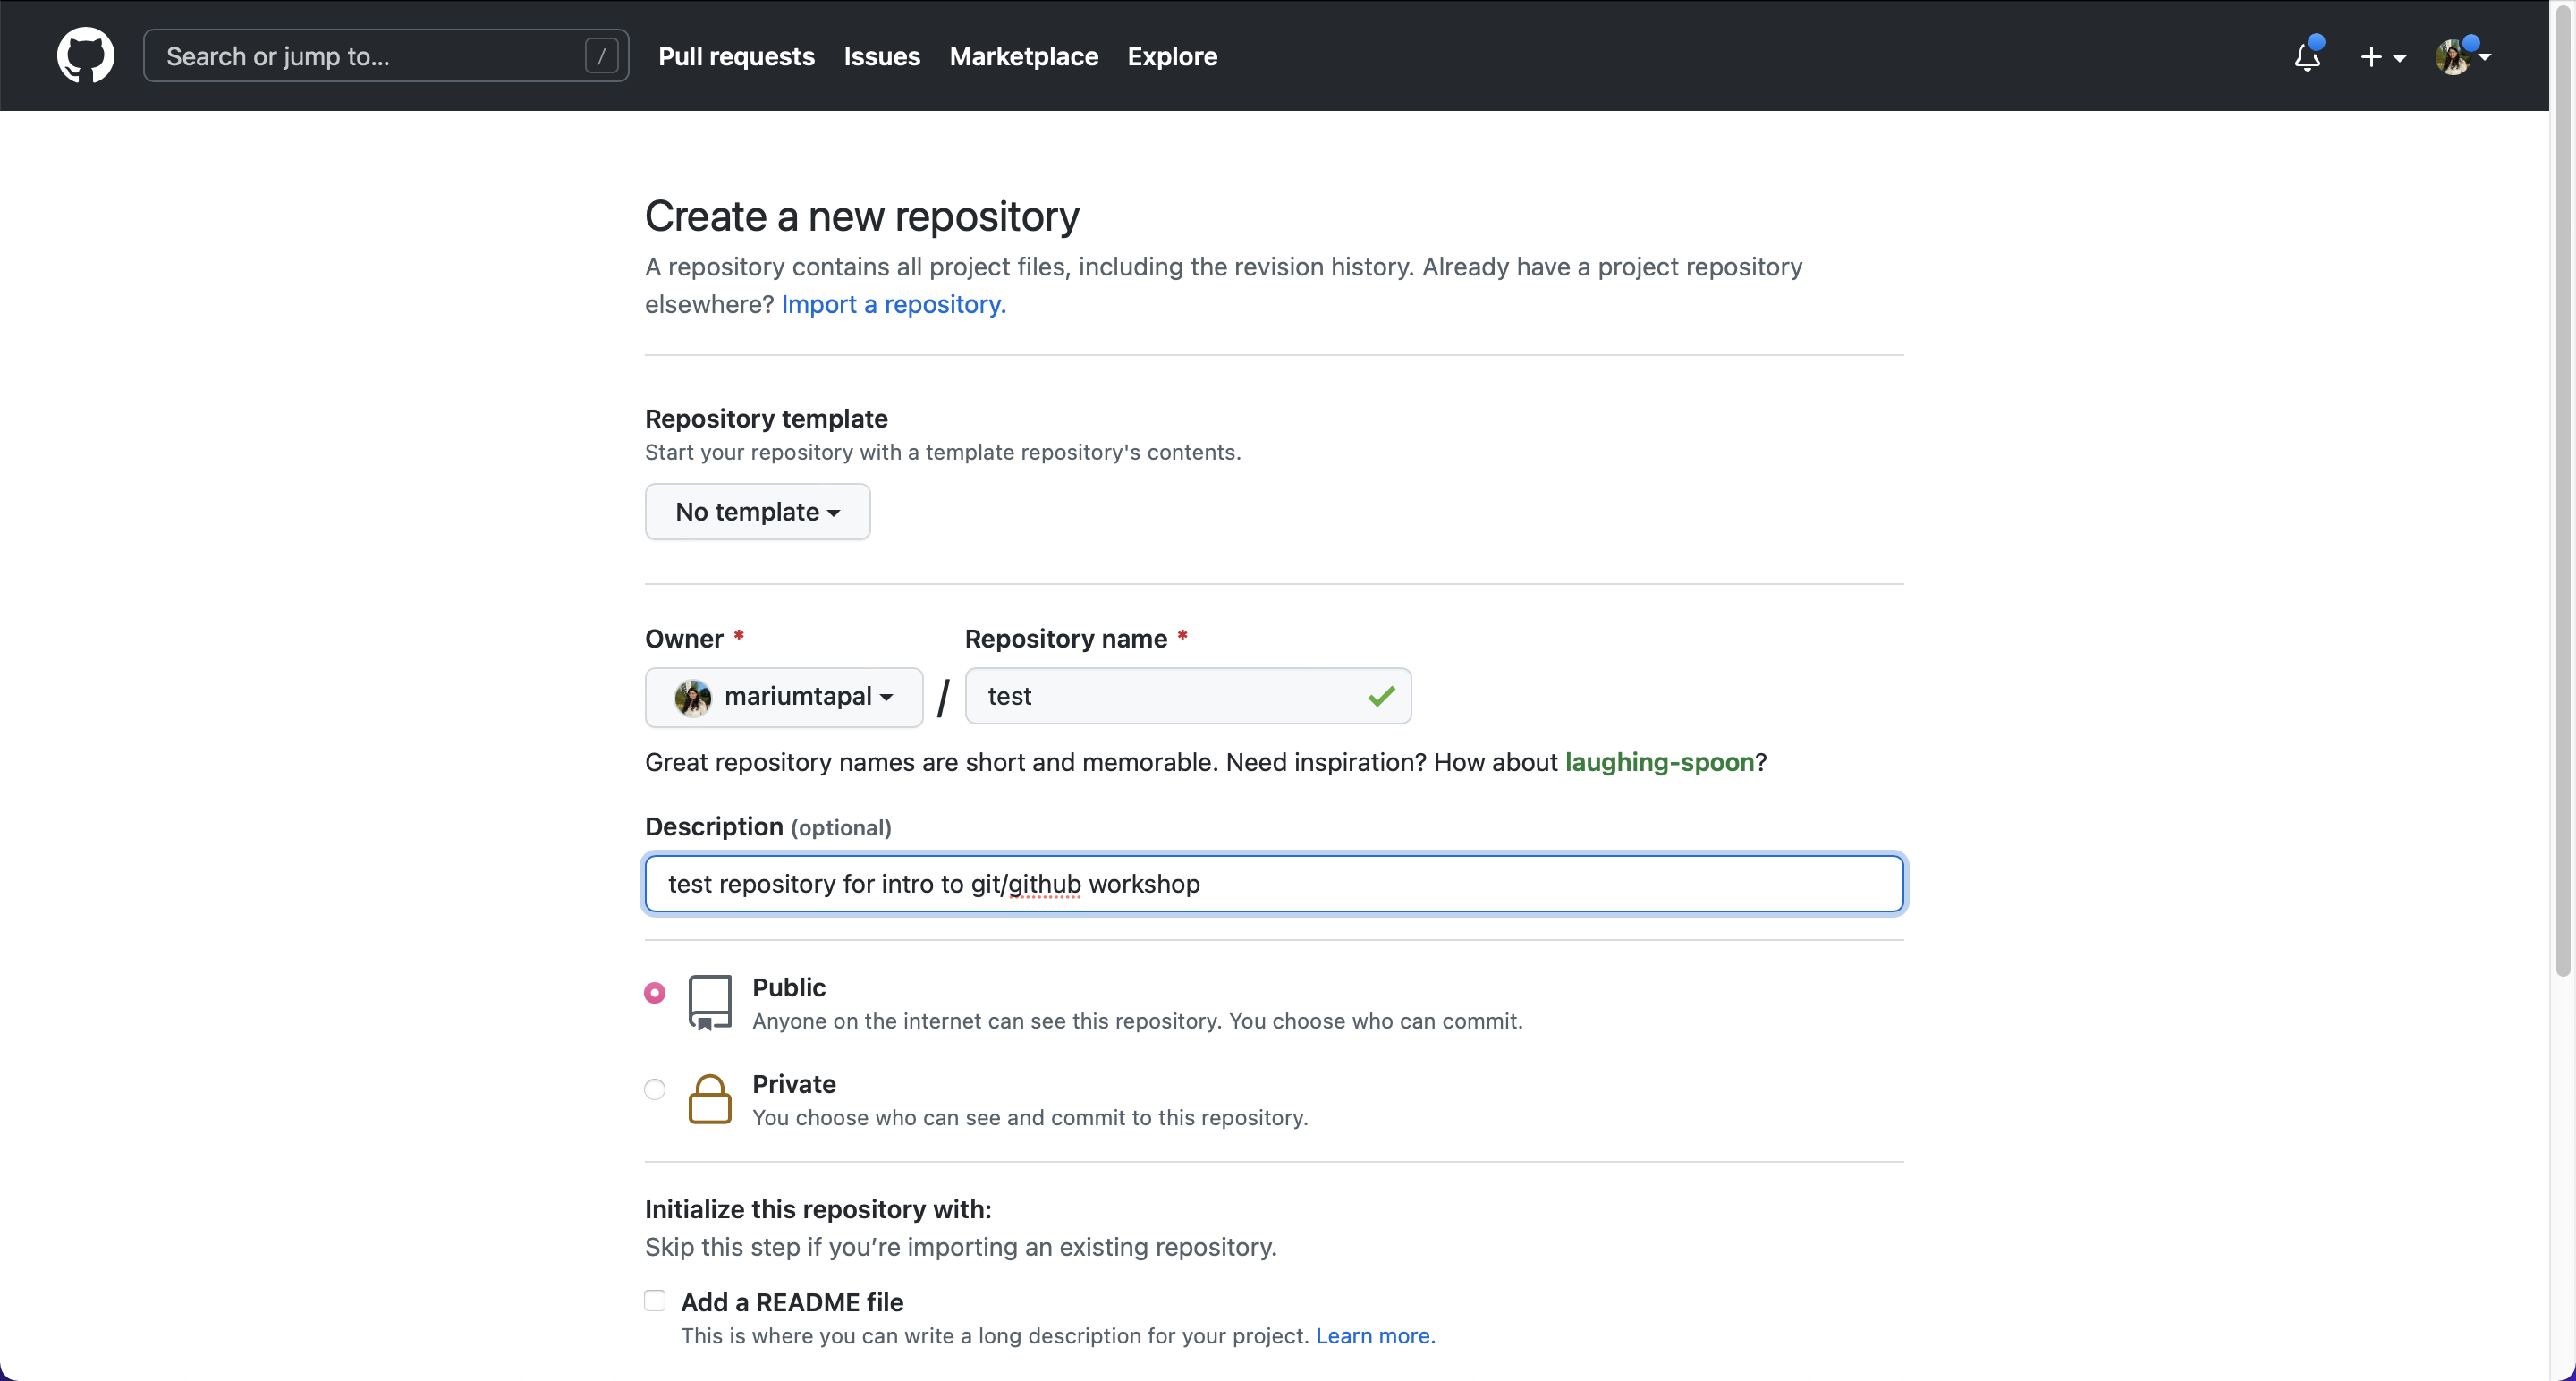Click the green checkmark in repository name
This screenshot has width=2576, height=1381.
(x=1381, y=696)
